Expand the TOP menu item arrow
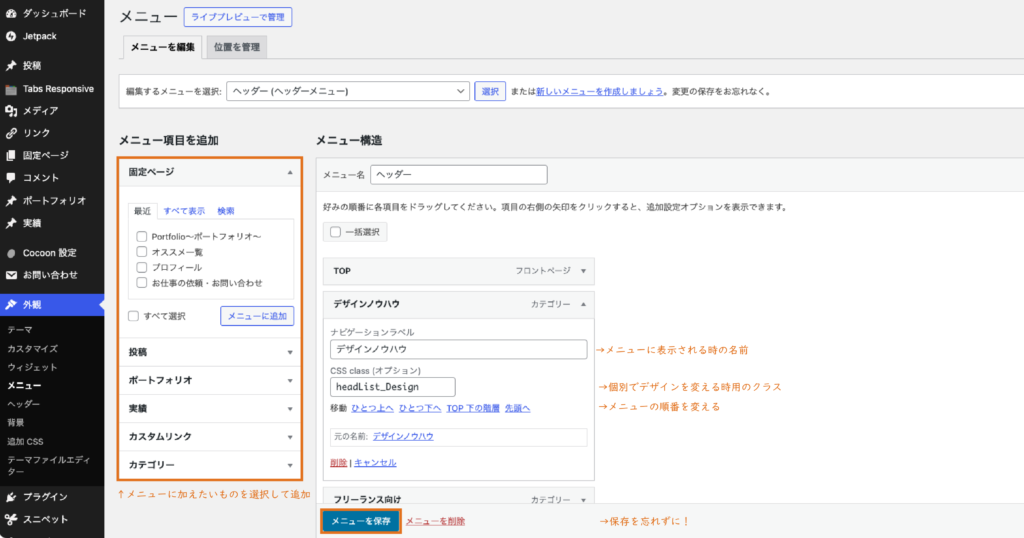This screenshot has width=1024, height=538. [583, 271]
